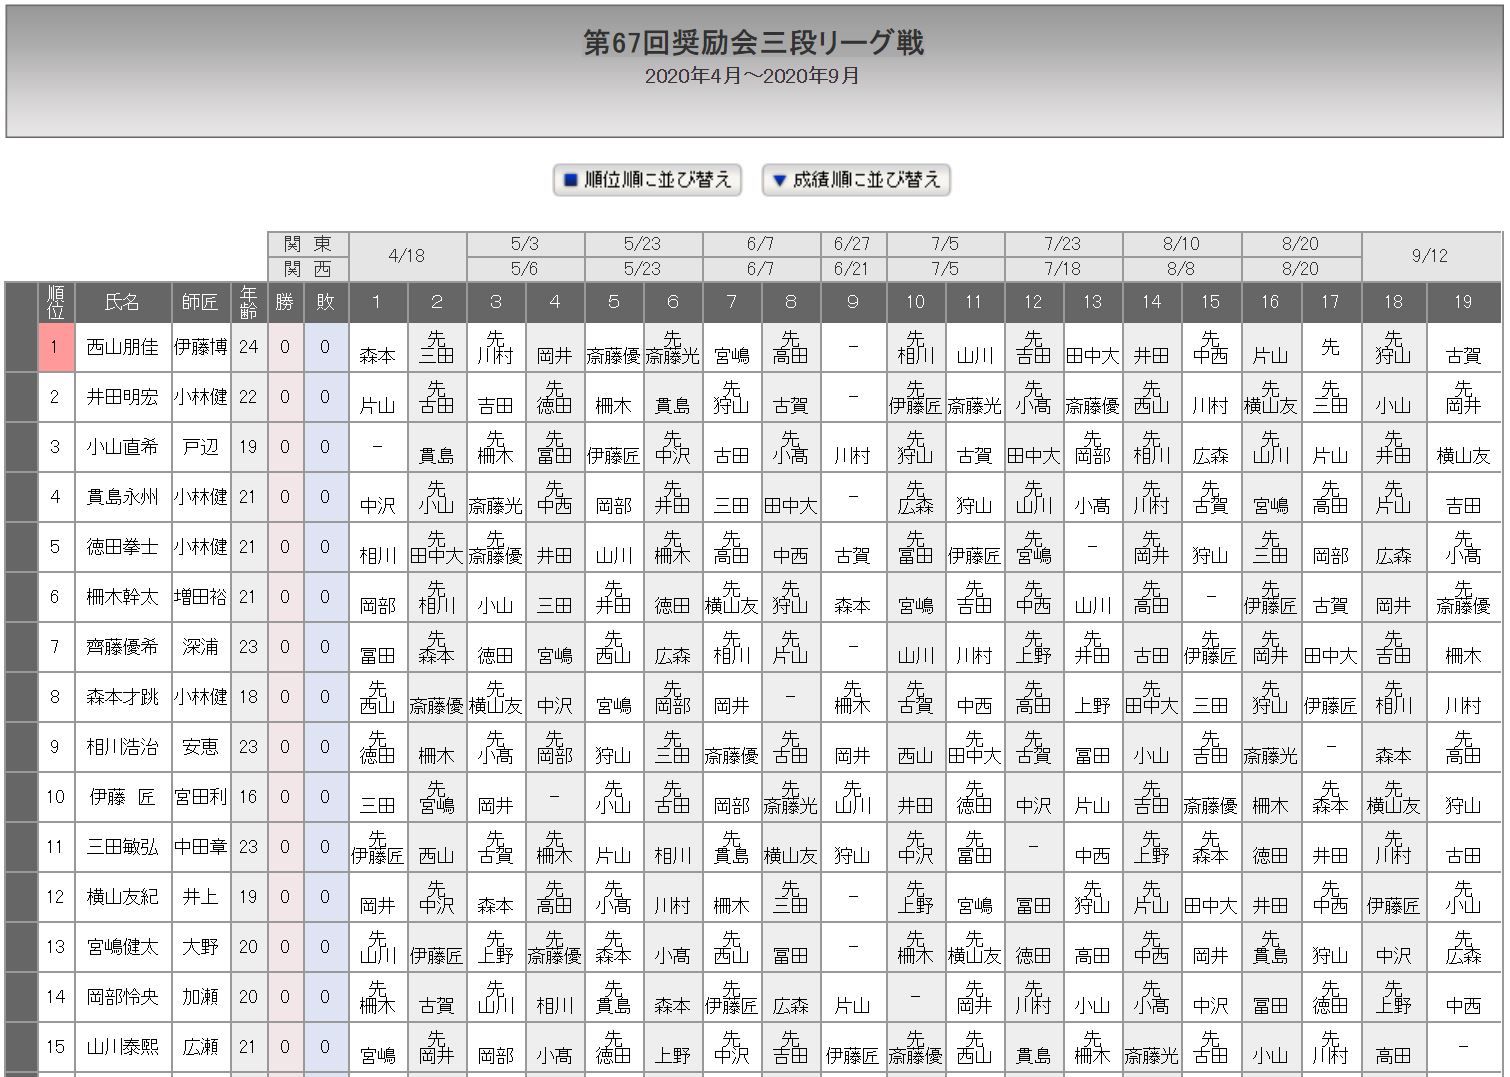Click master name 加瀬
Viewport: 1510px width, 1077px height.
click(200, 997)
